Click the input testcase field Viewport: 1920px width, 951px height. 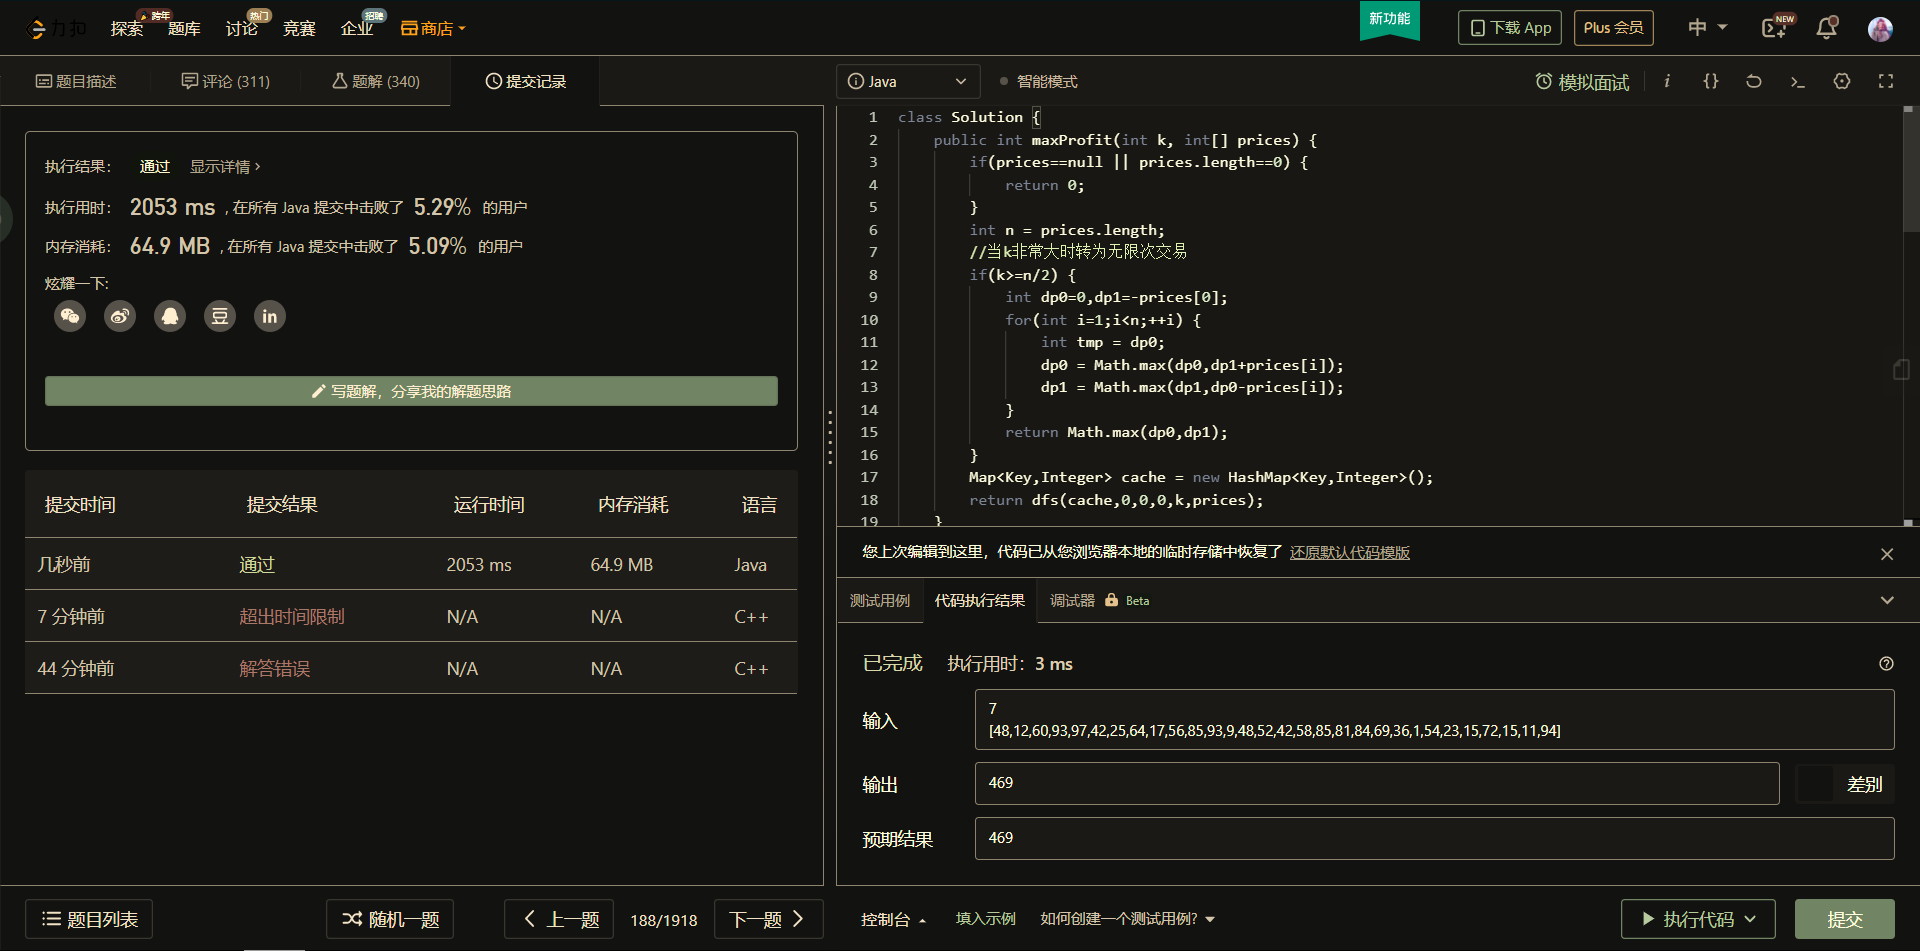pyautogui.click(x=1434, y=719)
